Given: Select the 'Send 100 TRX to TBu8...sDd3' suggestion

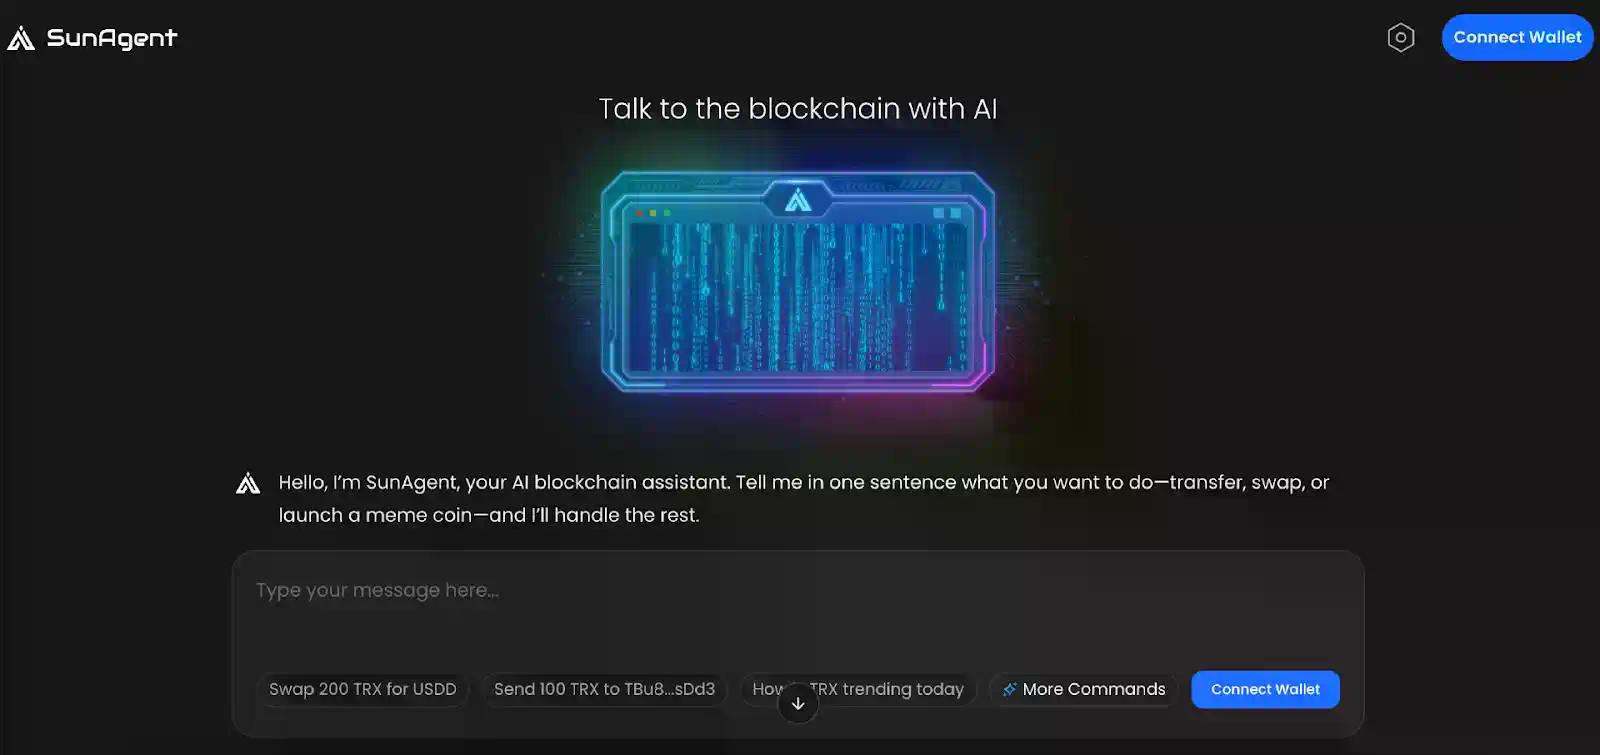Looking at the screenshot, I should [604, 689].
